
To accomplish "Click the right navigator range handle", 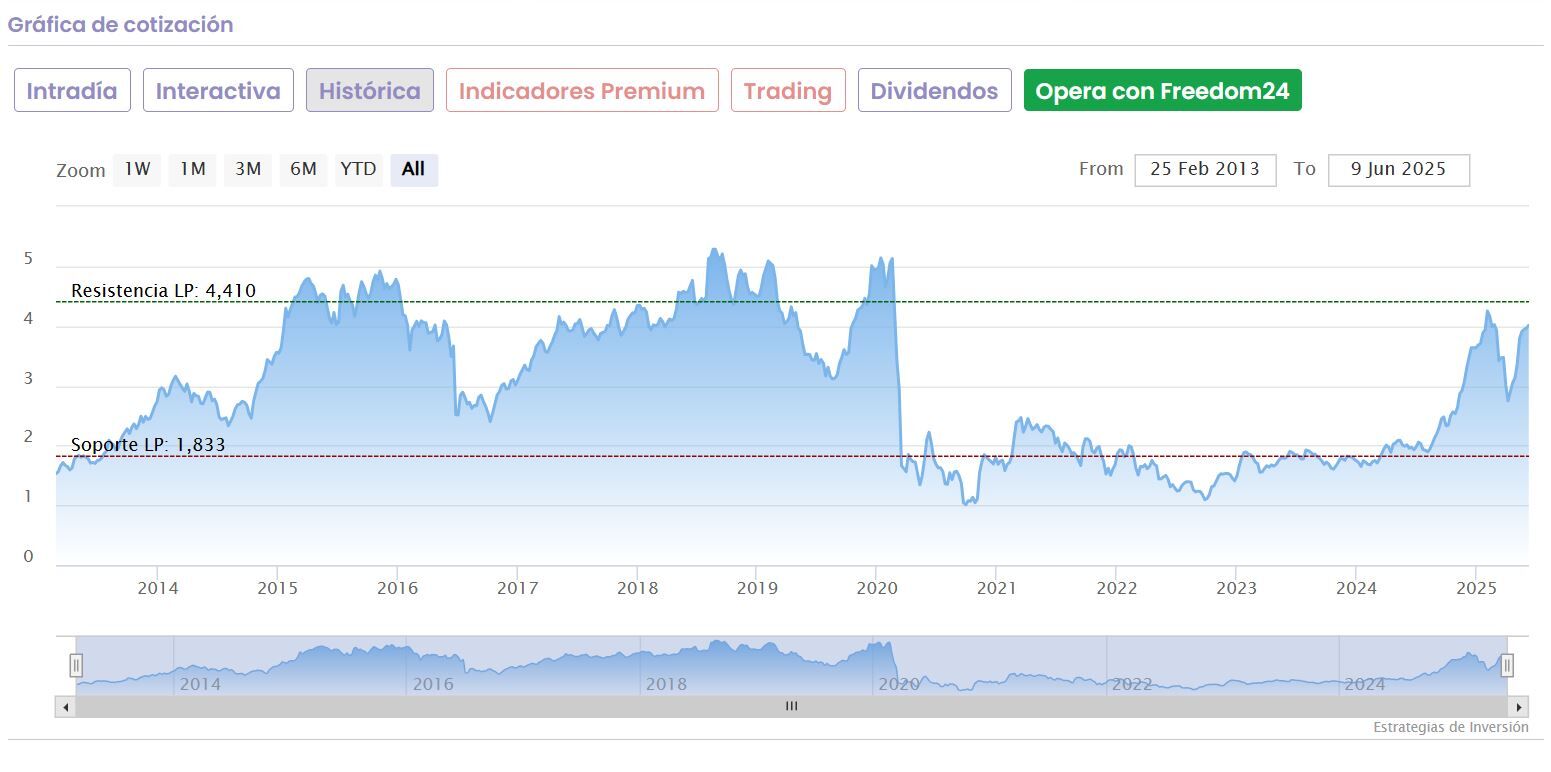I will click(1507, 665).
